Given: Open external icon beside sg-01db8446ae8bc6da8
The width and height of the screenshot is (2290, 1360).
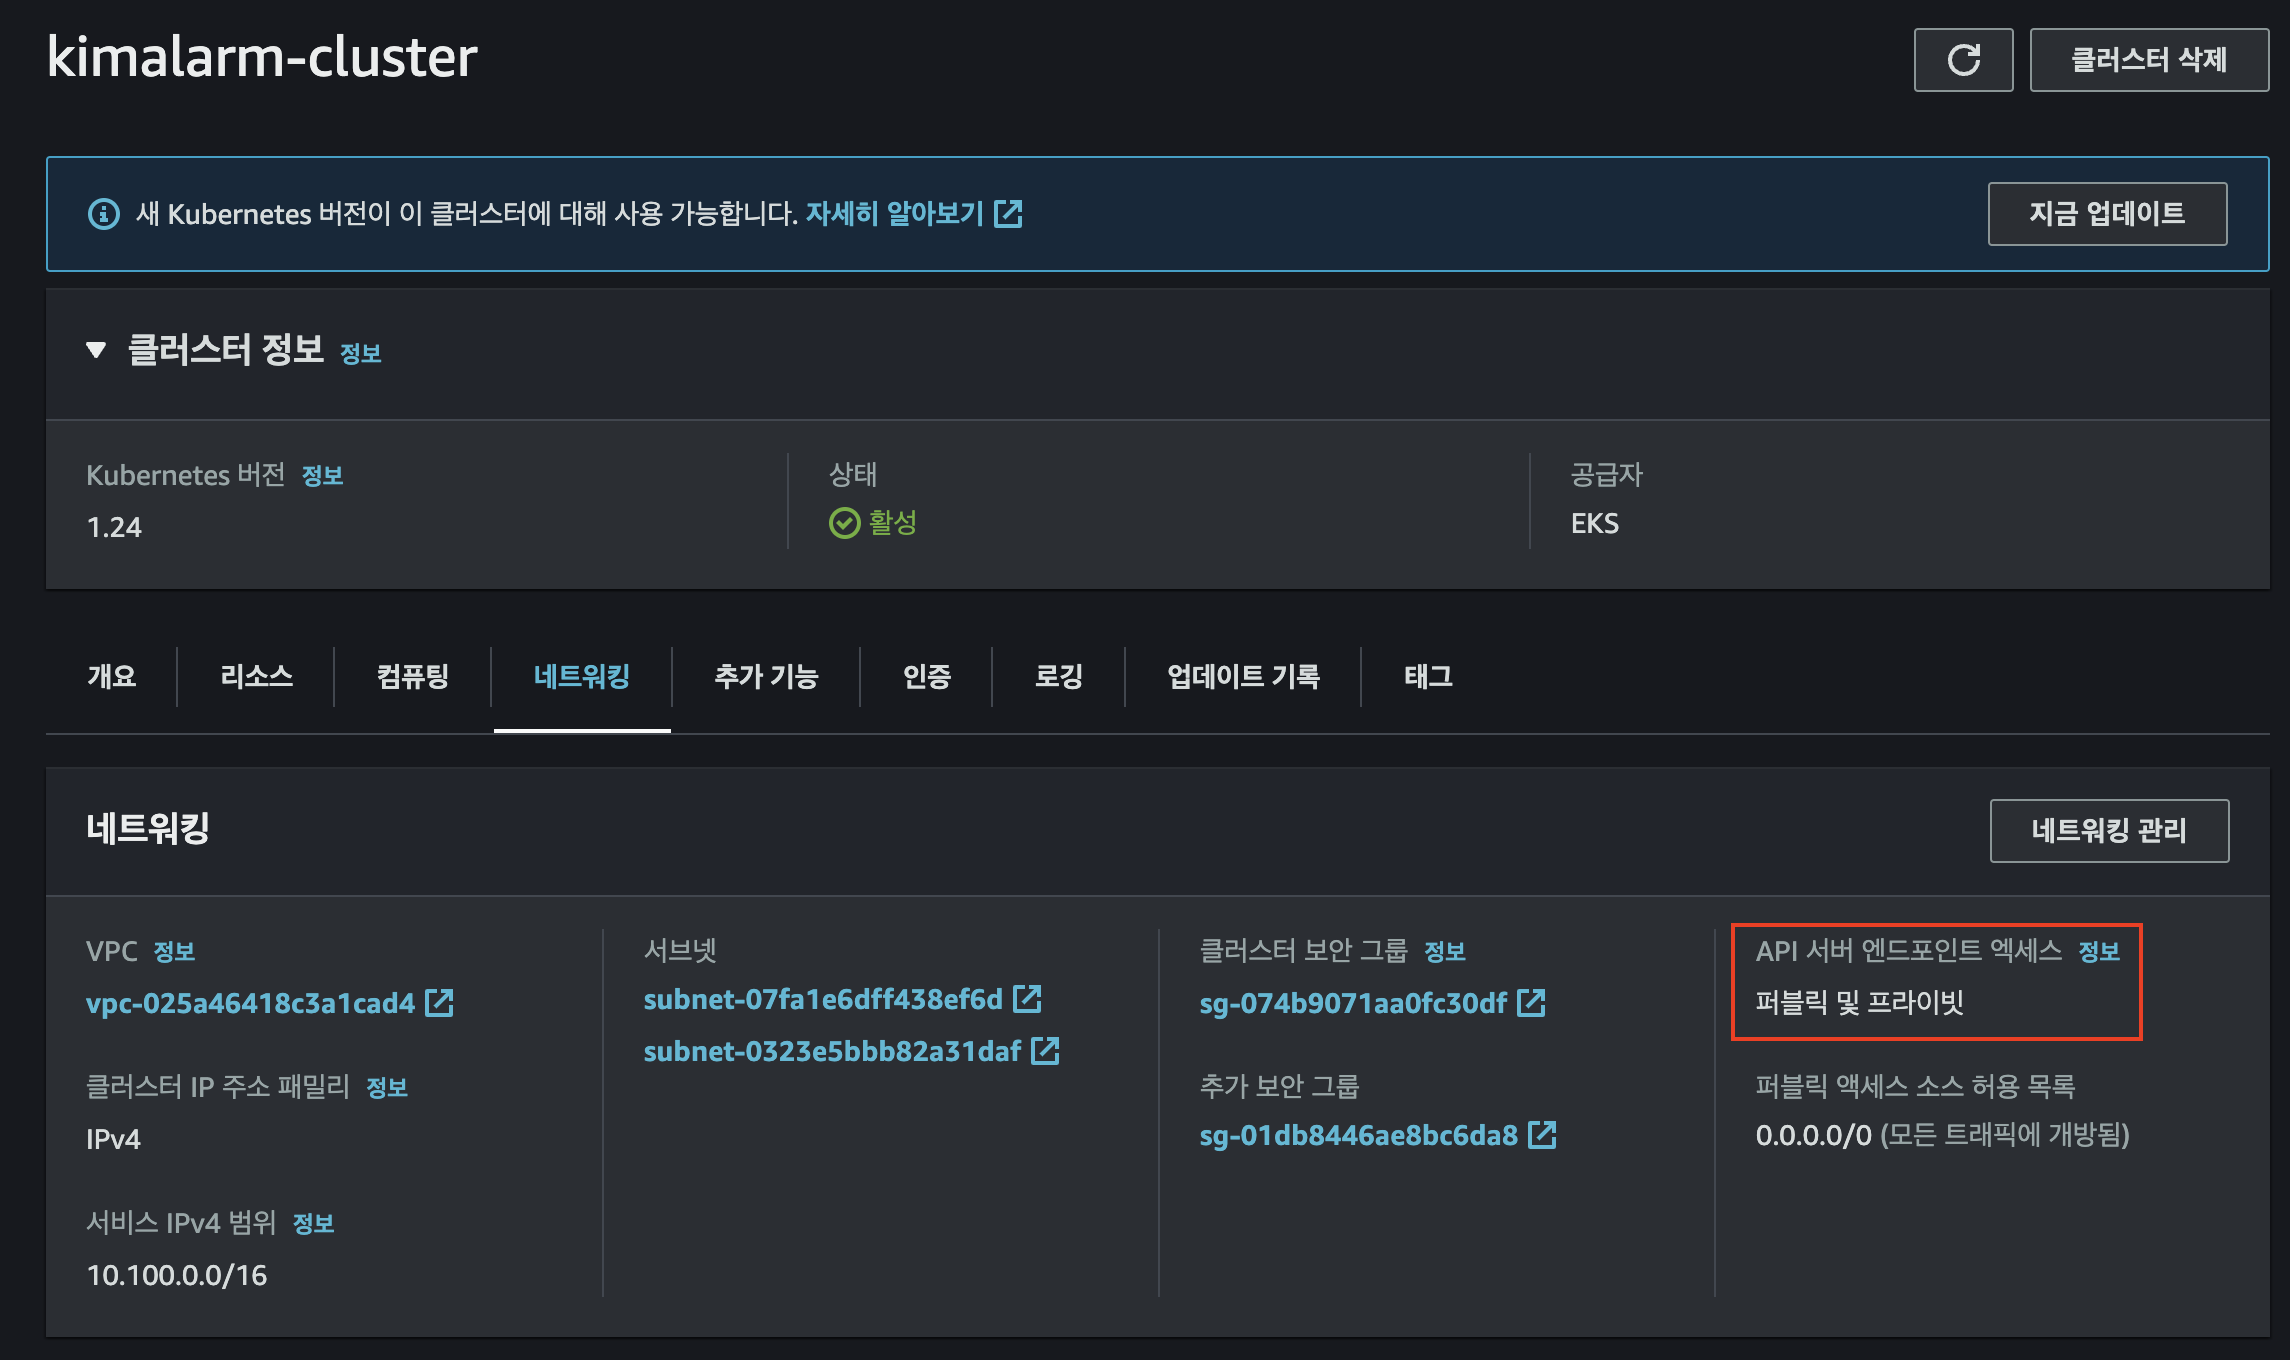Looking at the screenshot, I should click(1542, 1135).
